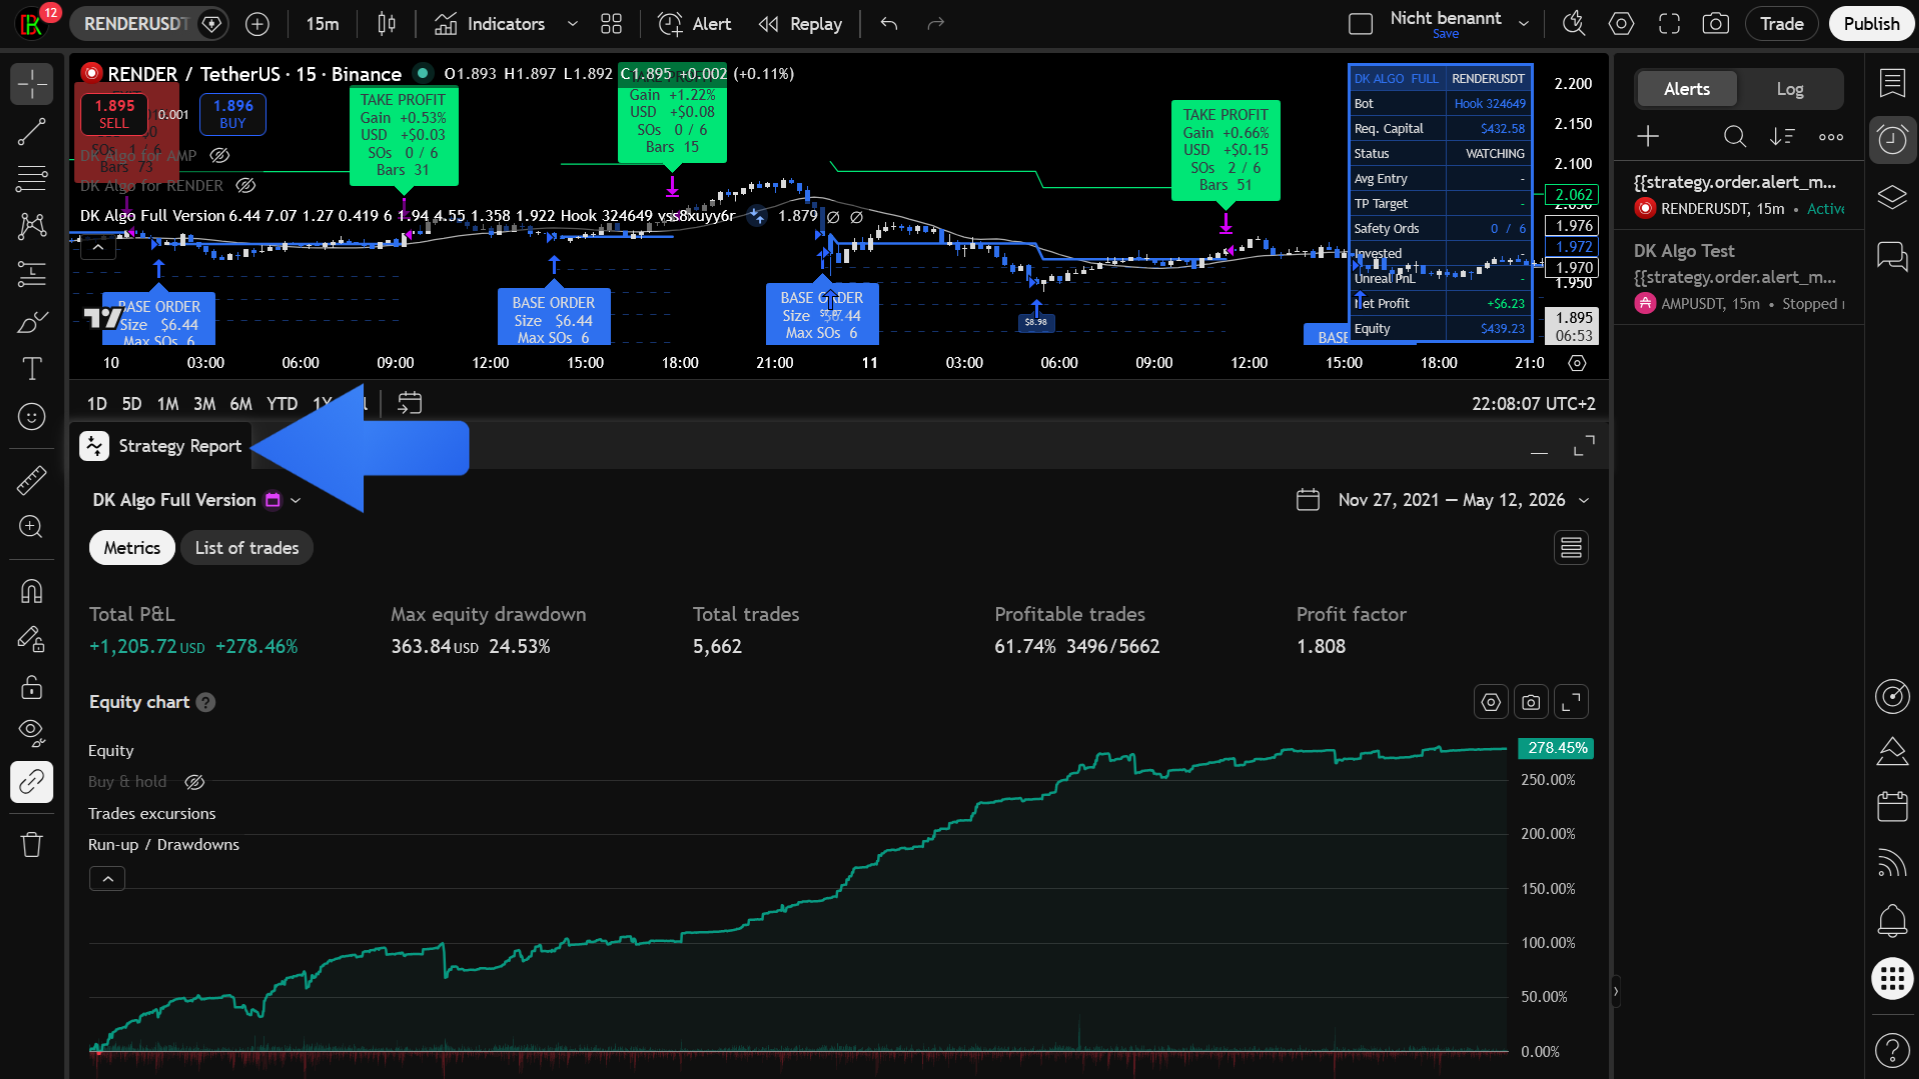
Task: Toggle visibility of DK Algo for AMP
Action: pos(220,155)
